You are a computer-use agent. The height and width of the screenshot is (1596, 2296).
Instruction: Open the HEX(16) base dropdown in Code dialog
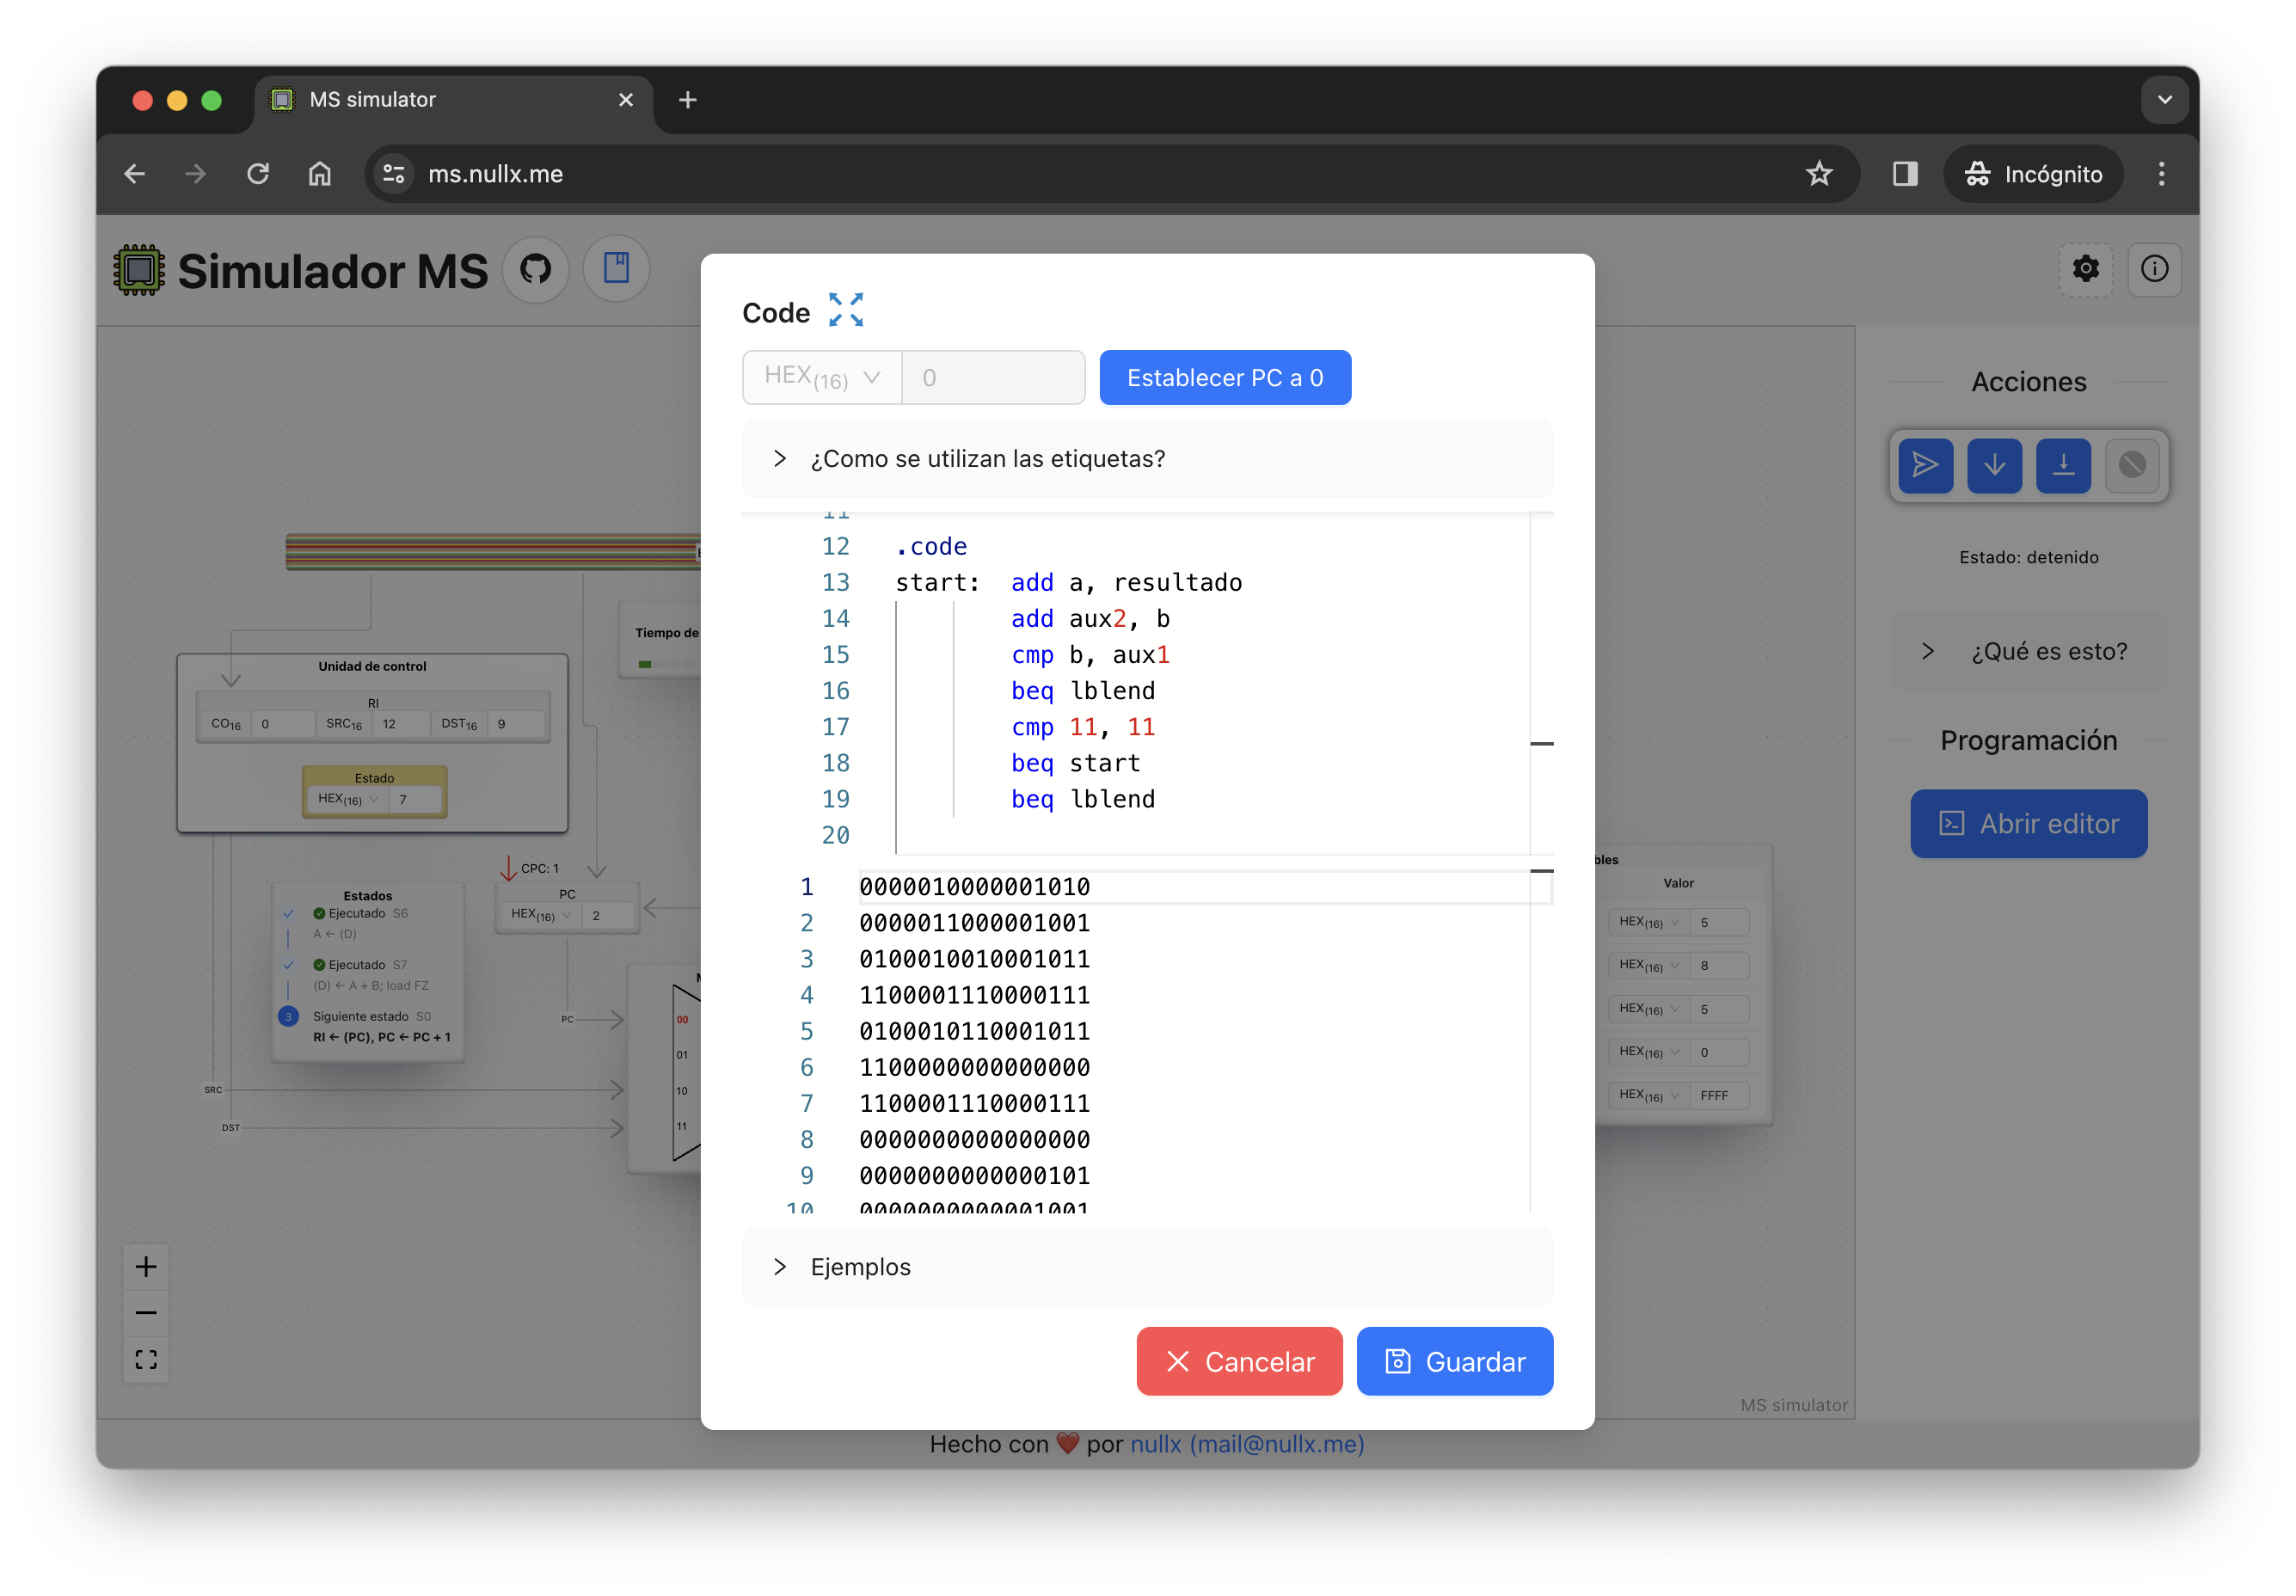click(821, 378)
